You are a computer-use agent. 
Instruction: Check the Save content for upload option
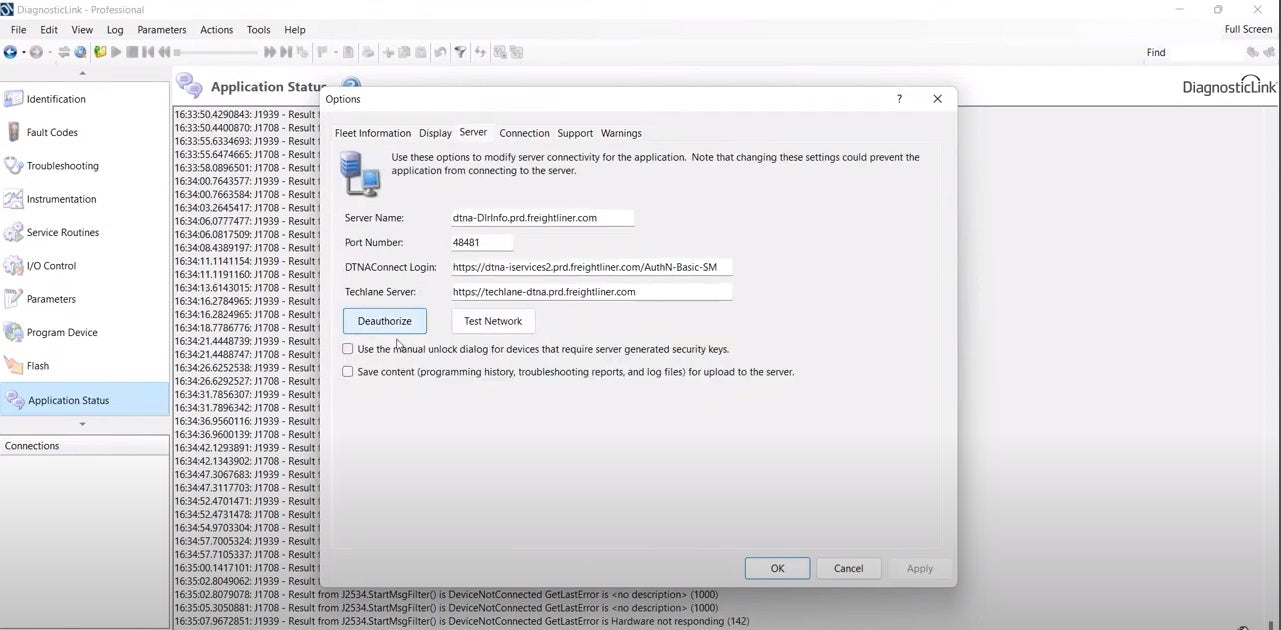pyautogui.click(x=348, y=372)
